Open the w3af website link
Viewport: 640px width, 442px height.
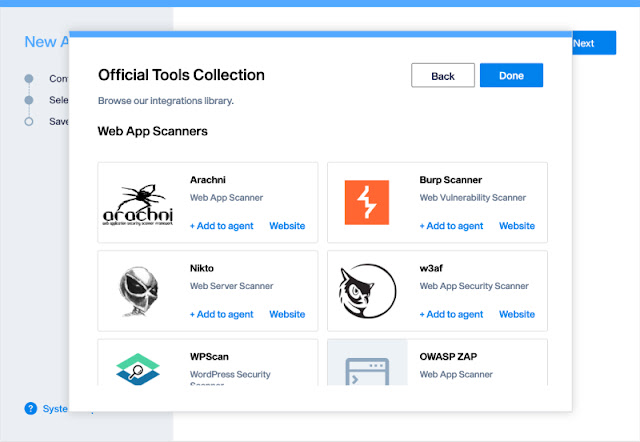click(517, 314)
